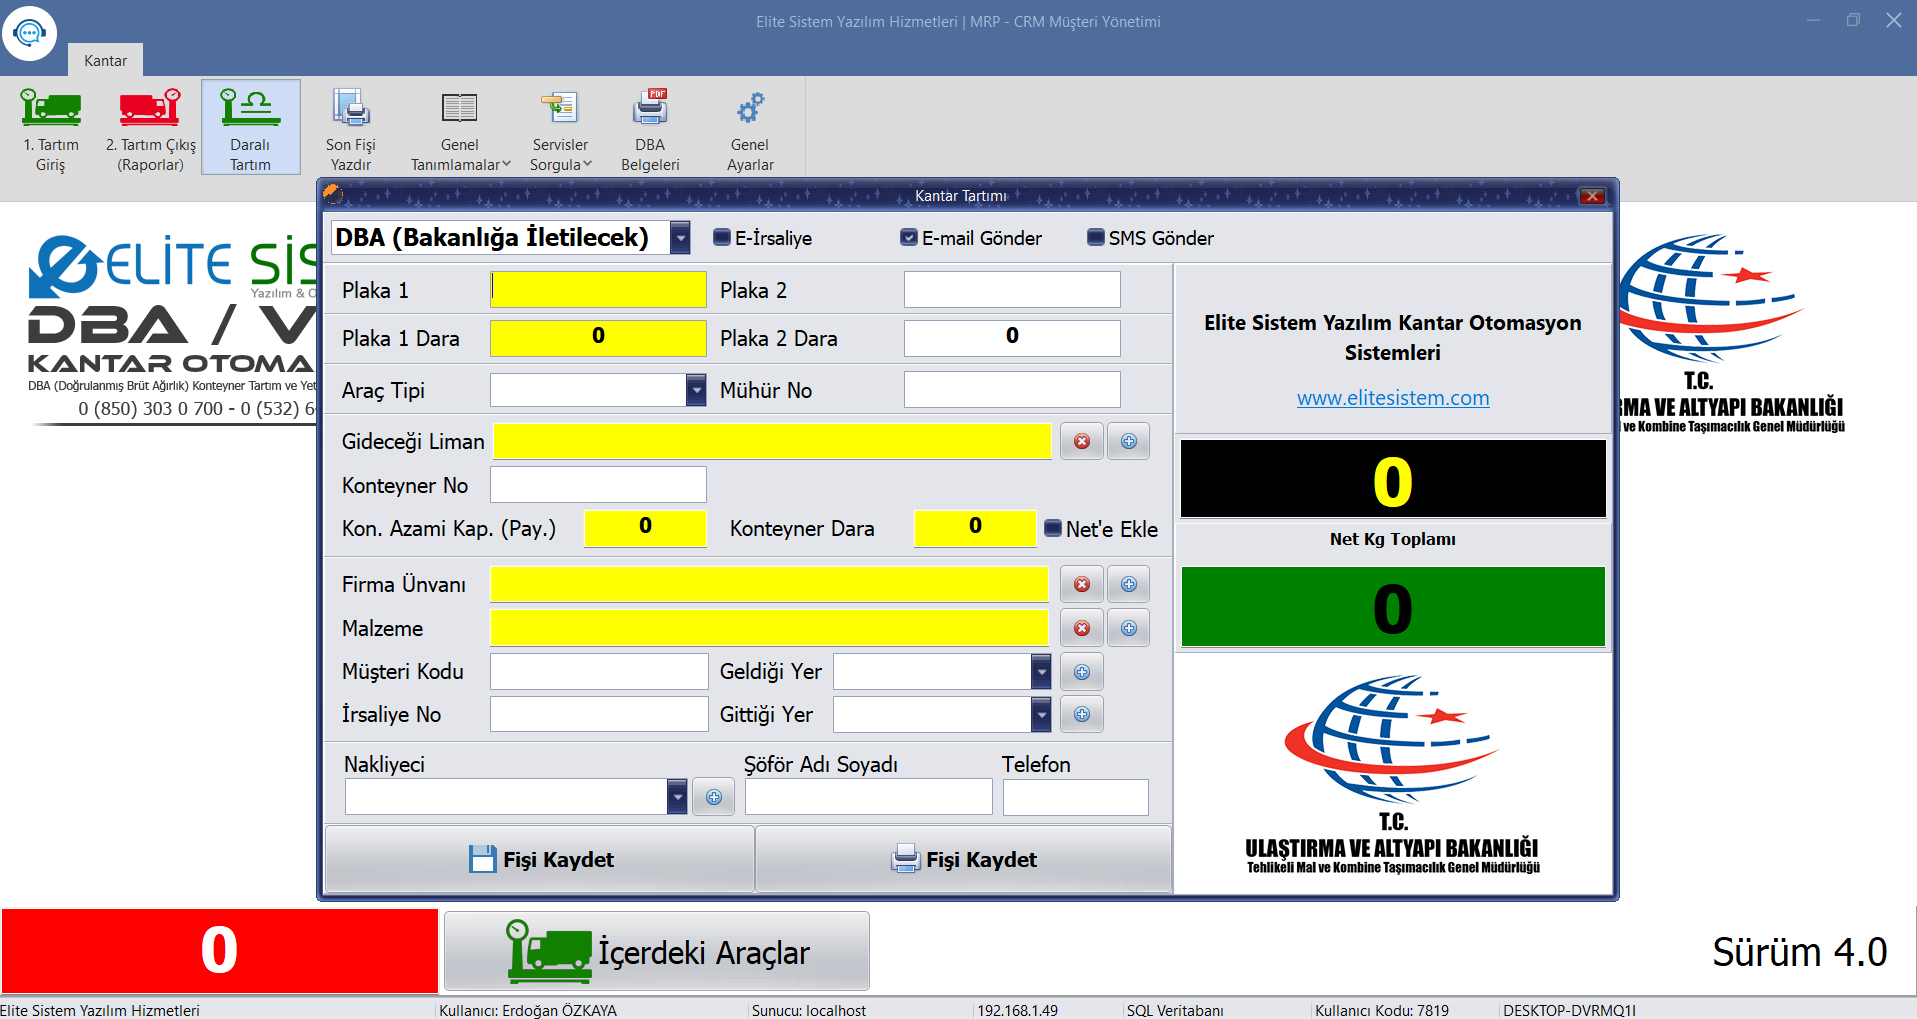Image resolution: width=1917 pixels, height=1019 pixels.
Task: Uncheck the E-mail Gönder checkbox
Action: [909, 238]
